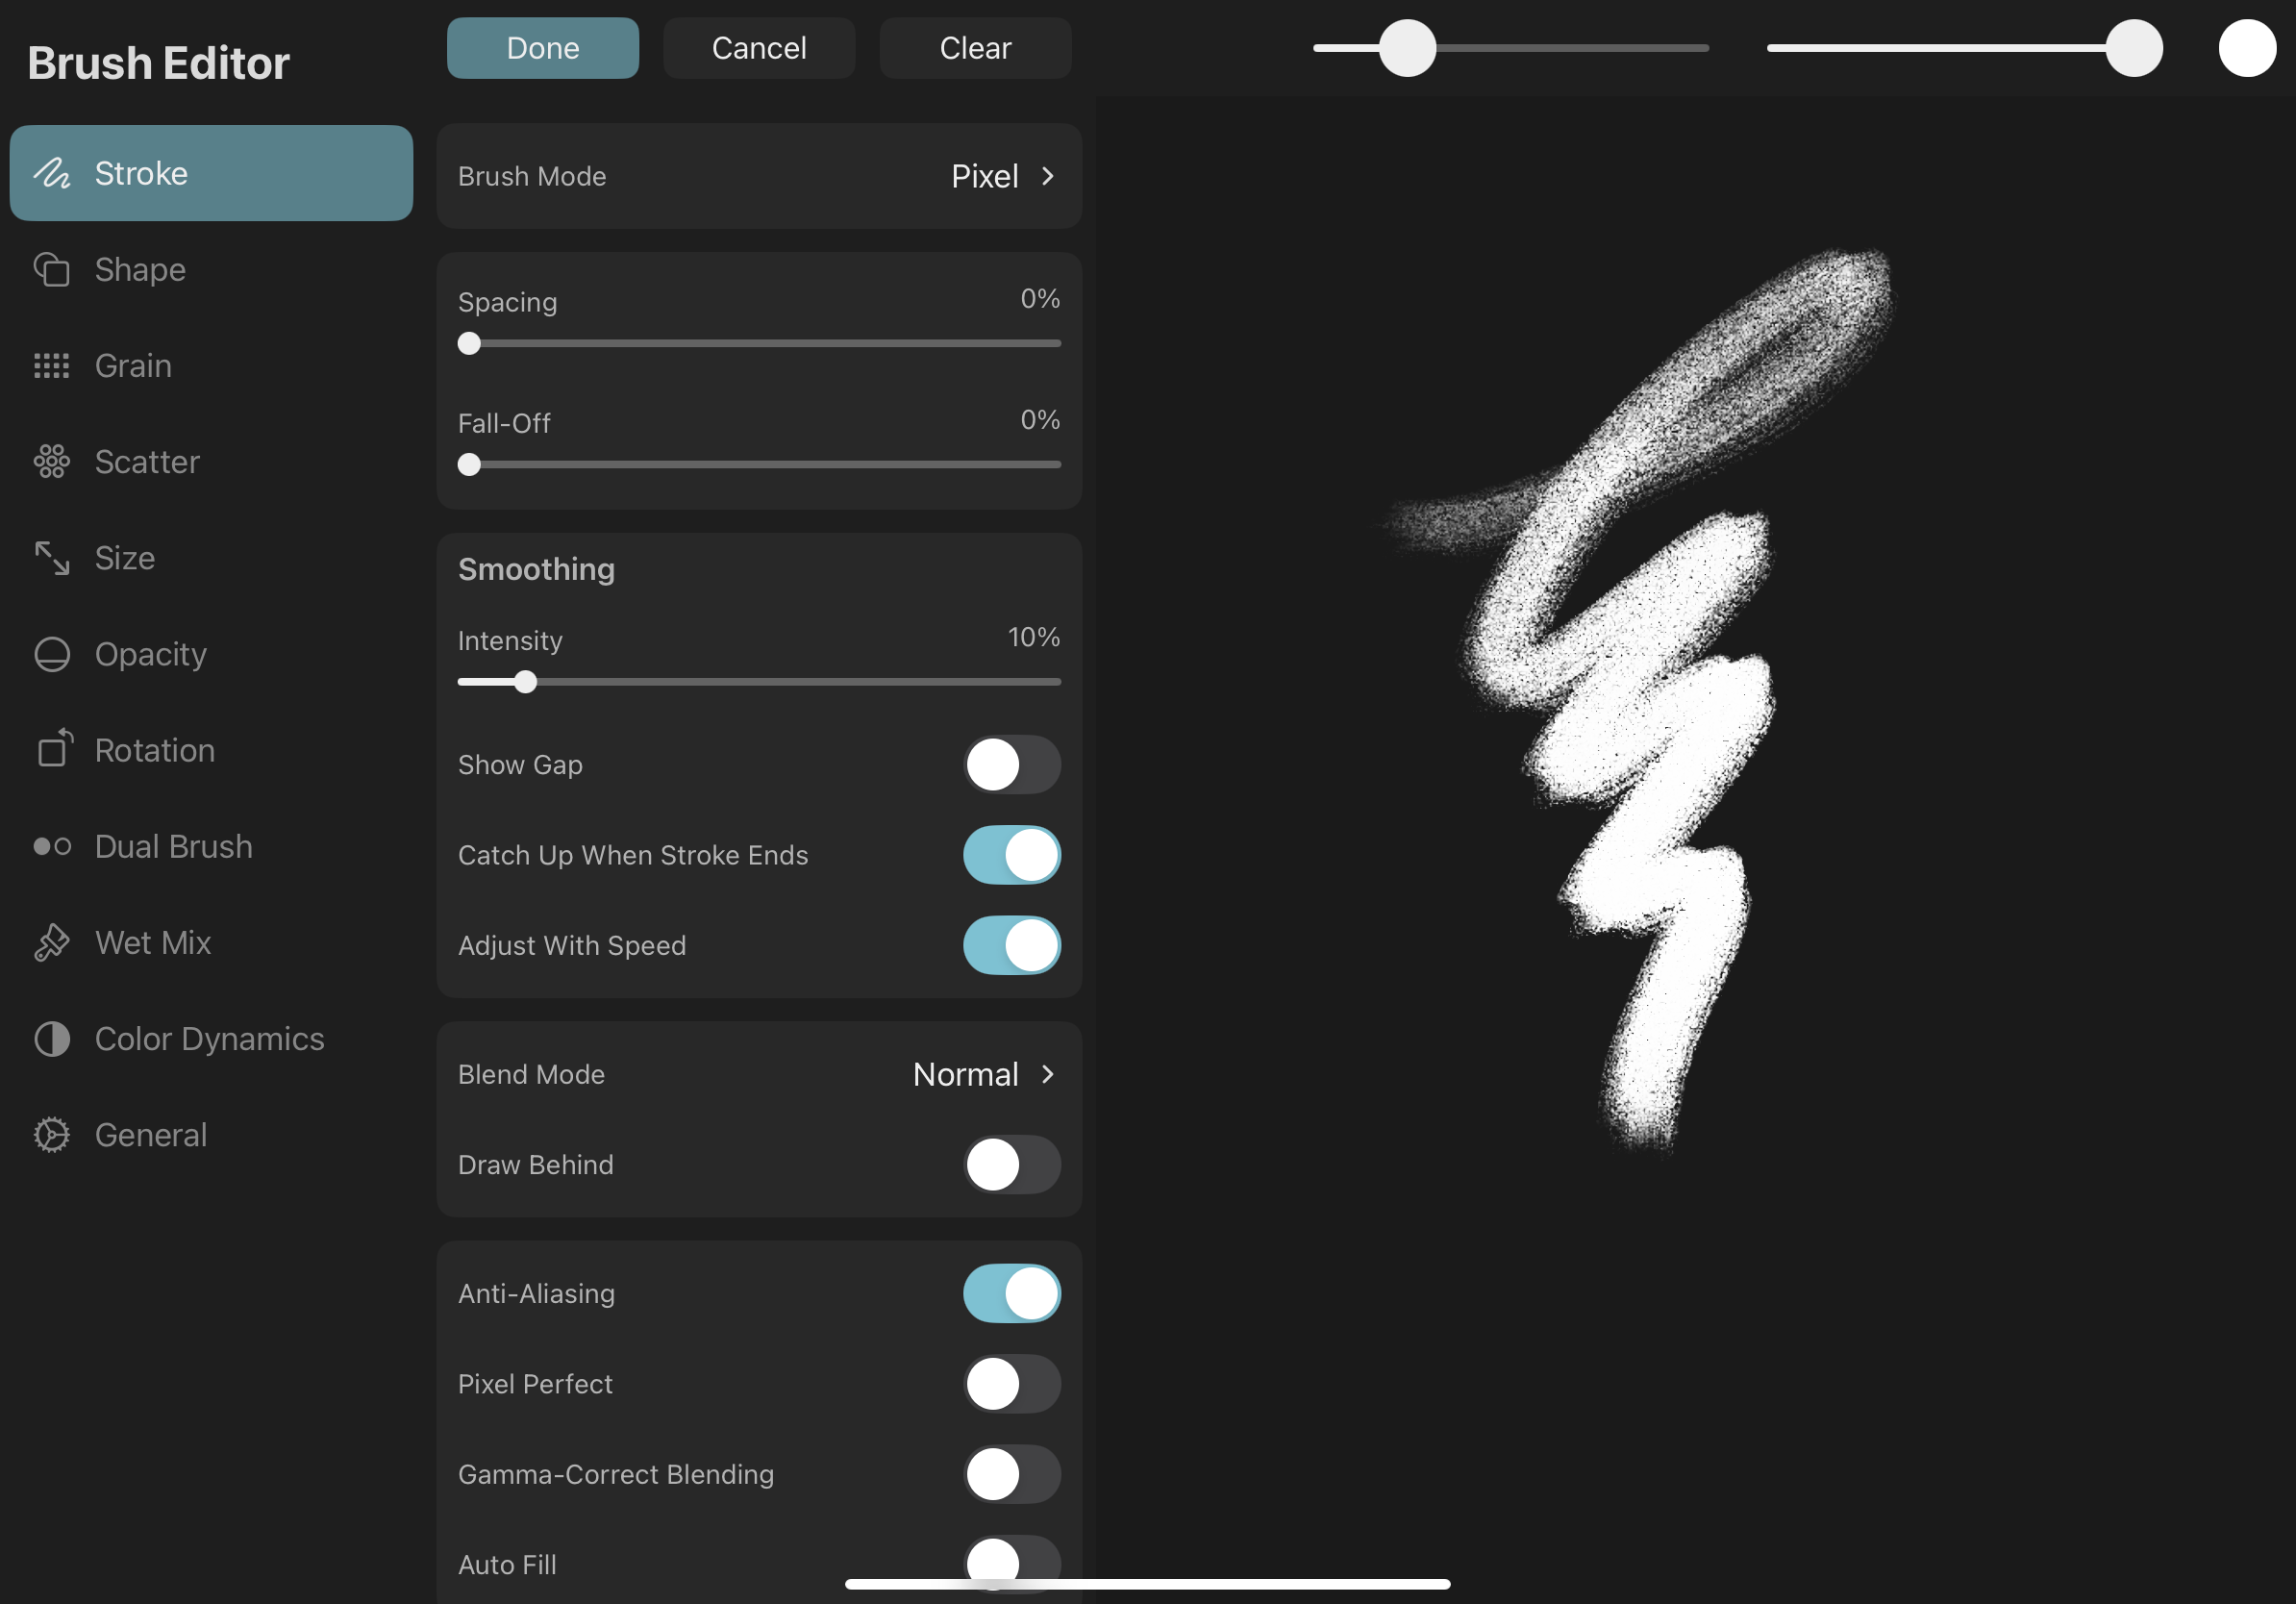This screenshot has height=1604, width=2296.
Task: Open the Color Dynamics section
Action: [211, 1039]
